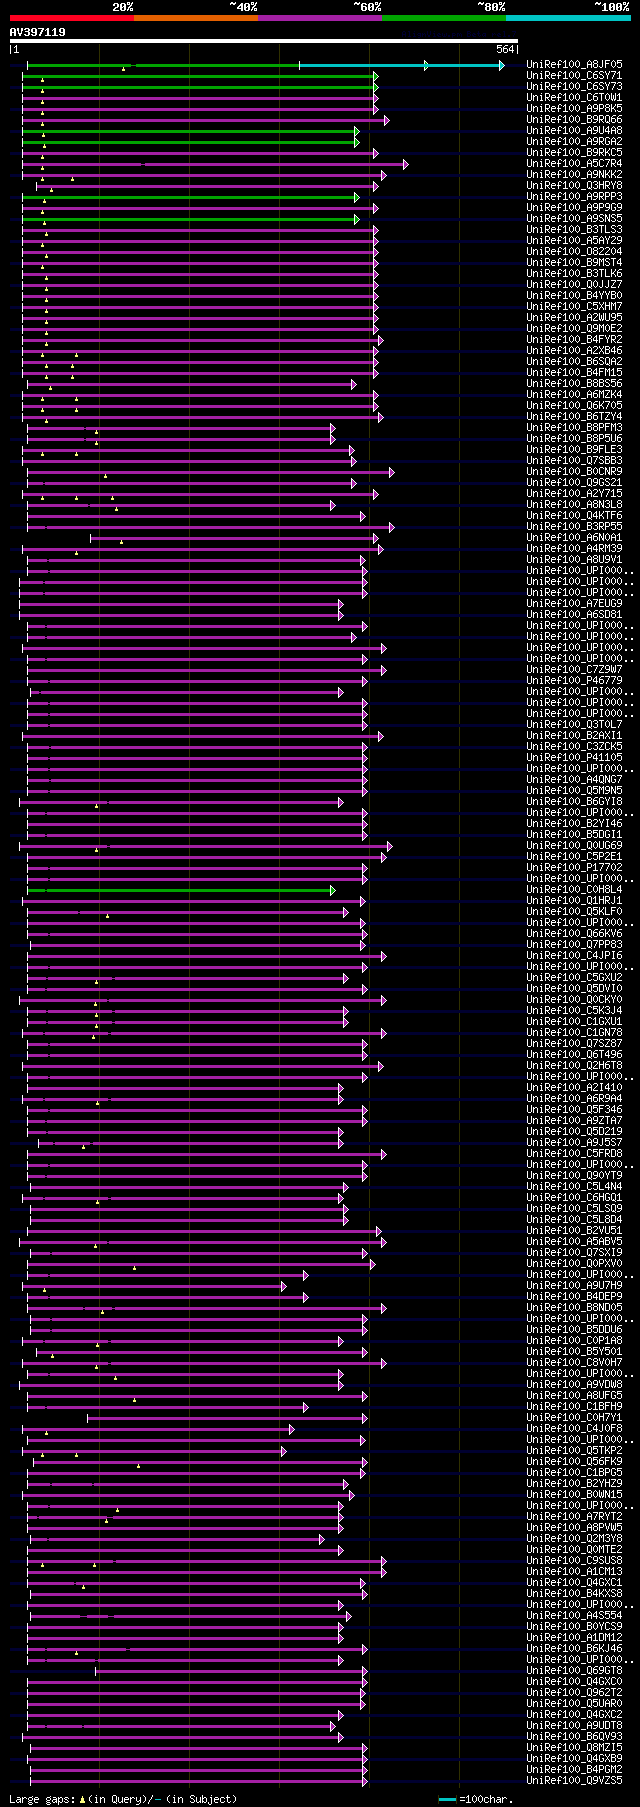Click the white query sequence ruler bar
Viewport: 640px width, 1807px height.
pos(264,41)
